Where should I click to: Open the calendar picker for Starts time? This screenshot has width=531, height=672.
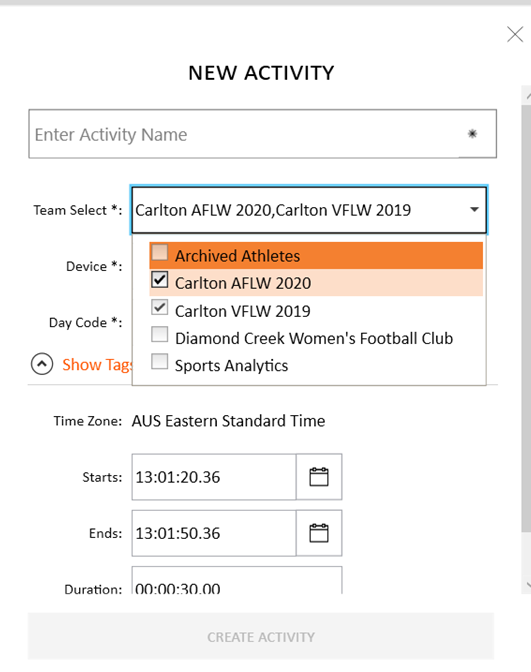(319, 477)
